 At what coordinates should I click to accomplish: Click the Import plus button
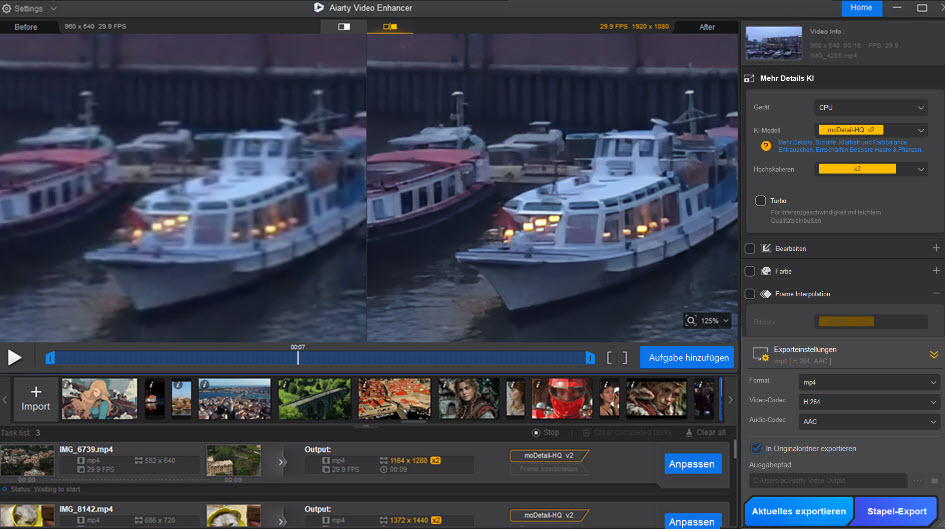[36, 399]
